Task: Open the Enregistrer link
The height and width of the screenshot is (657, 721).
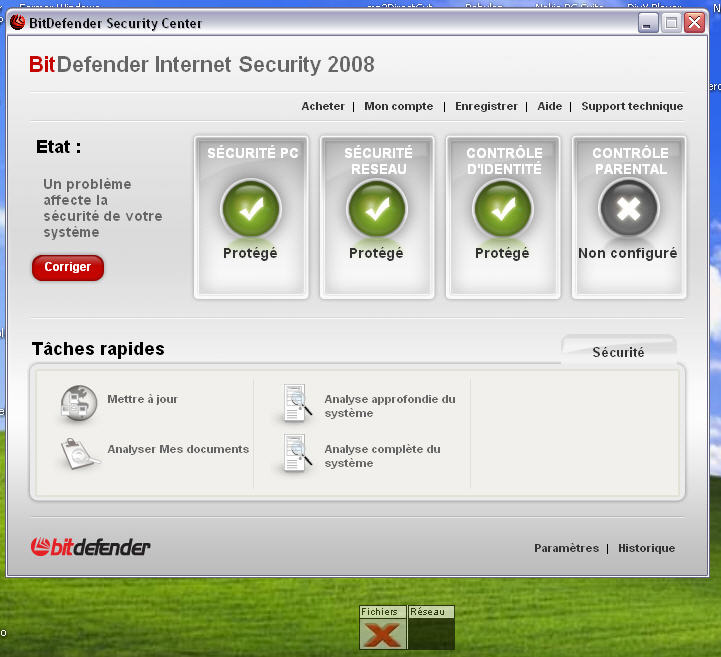Action: [486, 106]
